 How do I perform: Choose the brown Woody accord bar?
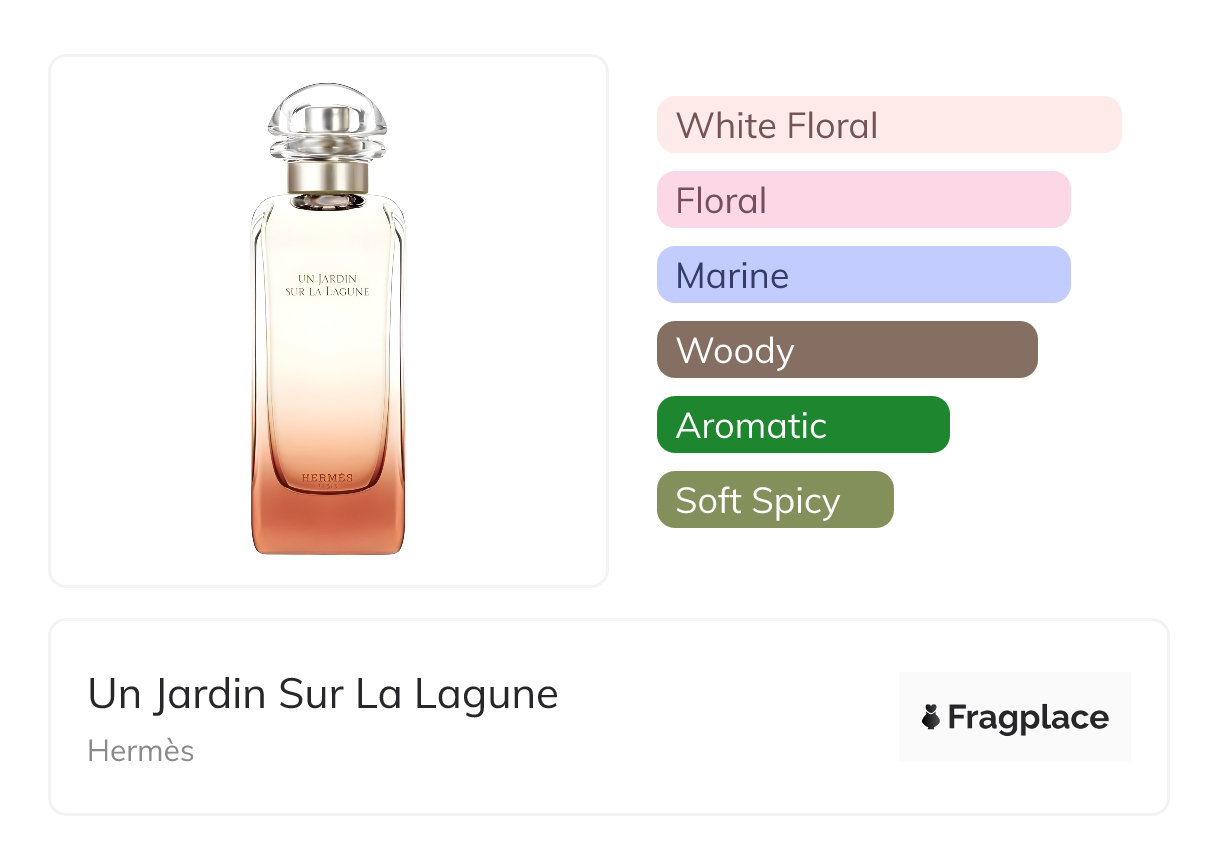click(847, 350)
